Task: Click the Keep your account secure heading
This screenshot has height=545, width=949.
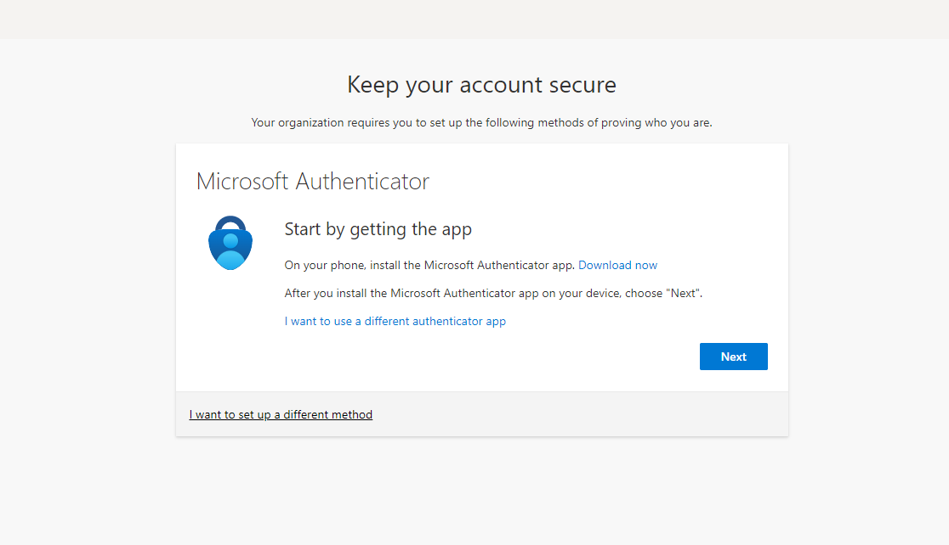Action: point(482,85)
